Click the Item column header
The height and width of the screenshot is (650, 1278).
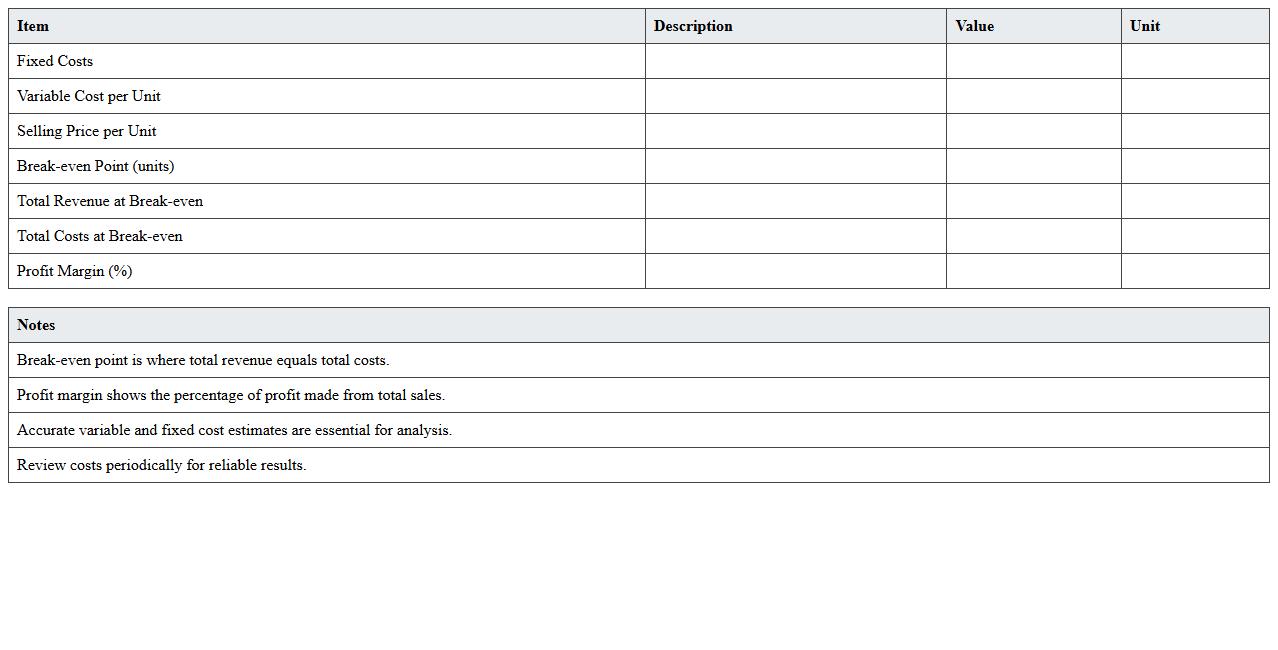[33, 26]
